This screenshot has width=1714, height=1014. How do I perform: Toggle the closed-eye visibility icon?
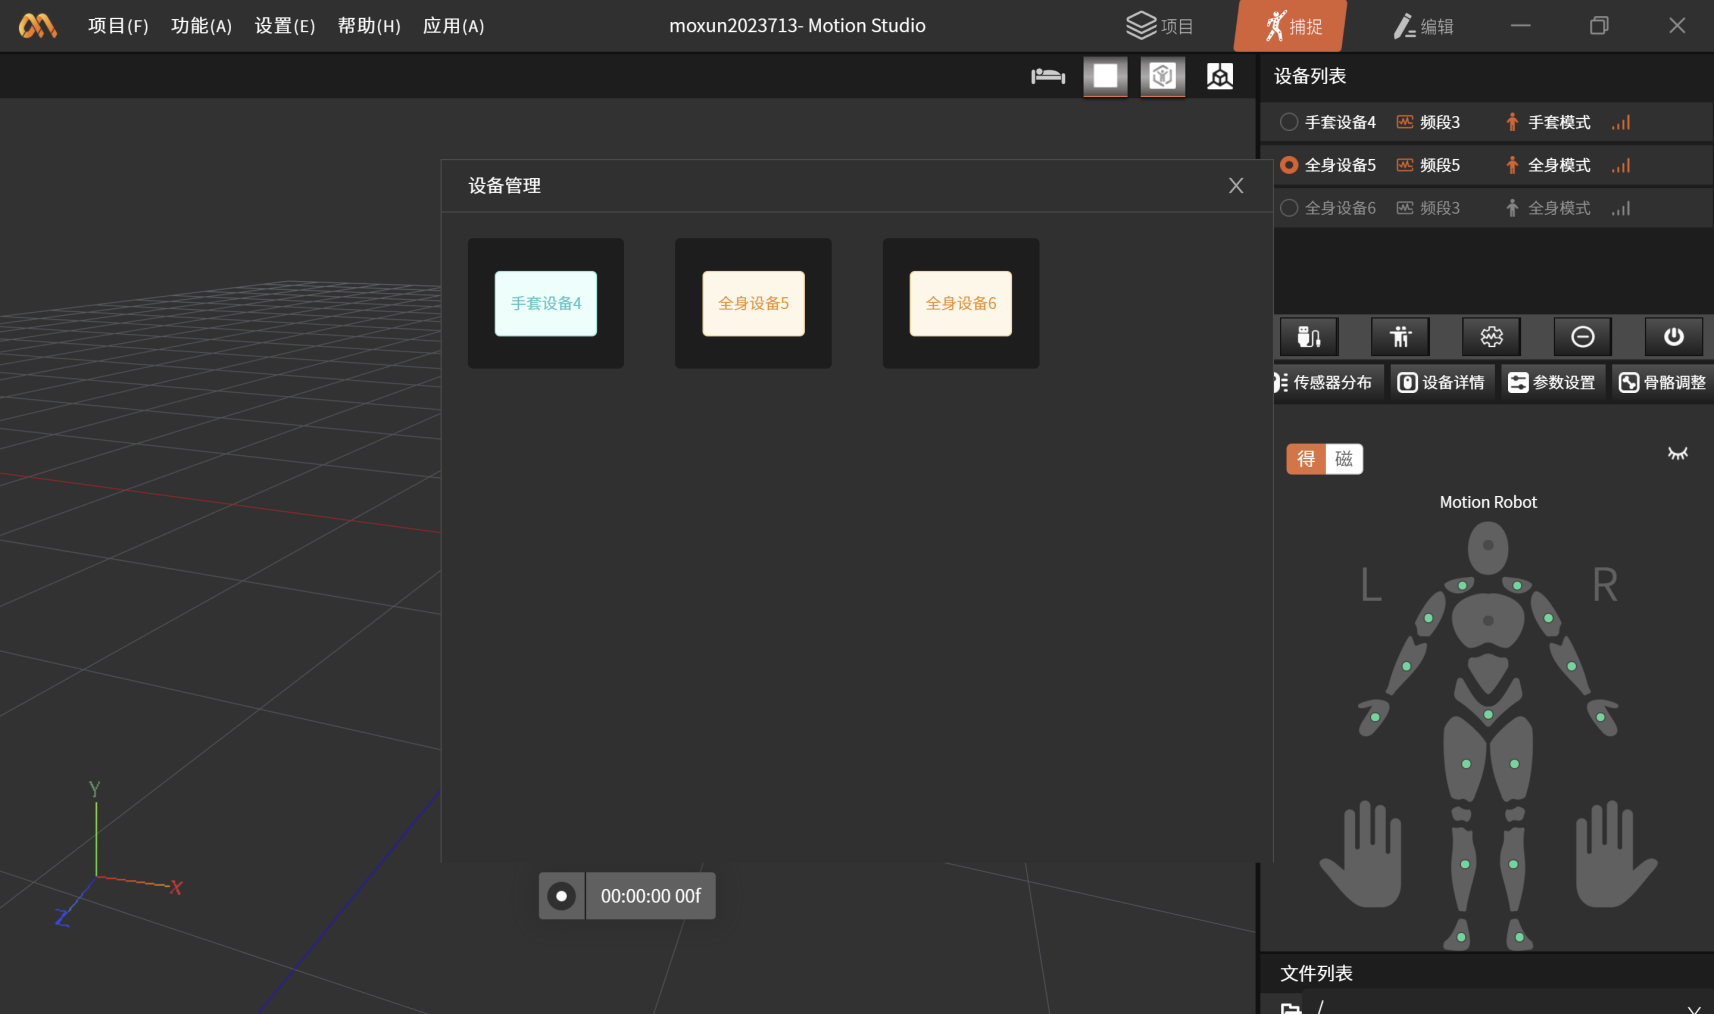click(1677, 454)
